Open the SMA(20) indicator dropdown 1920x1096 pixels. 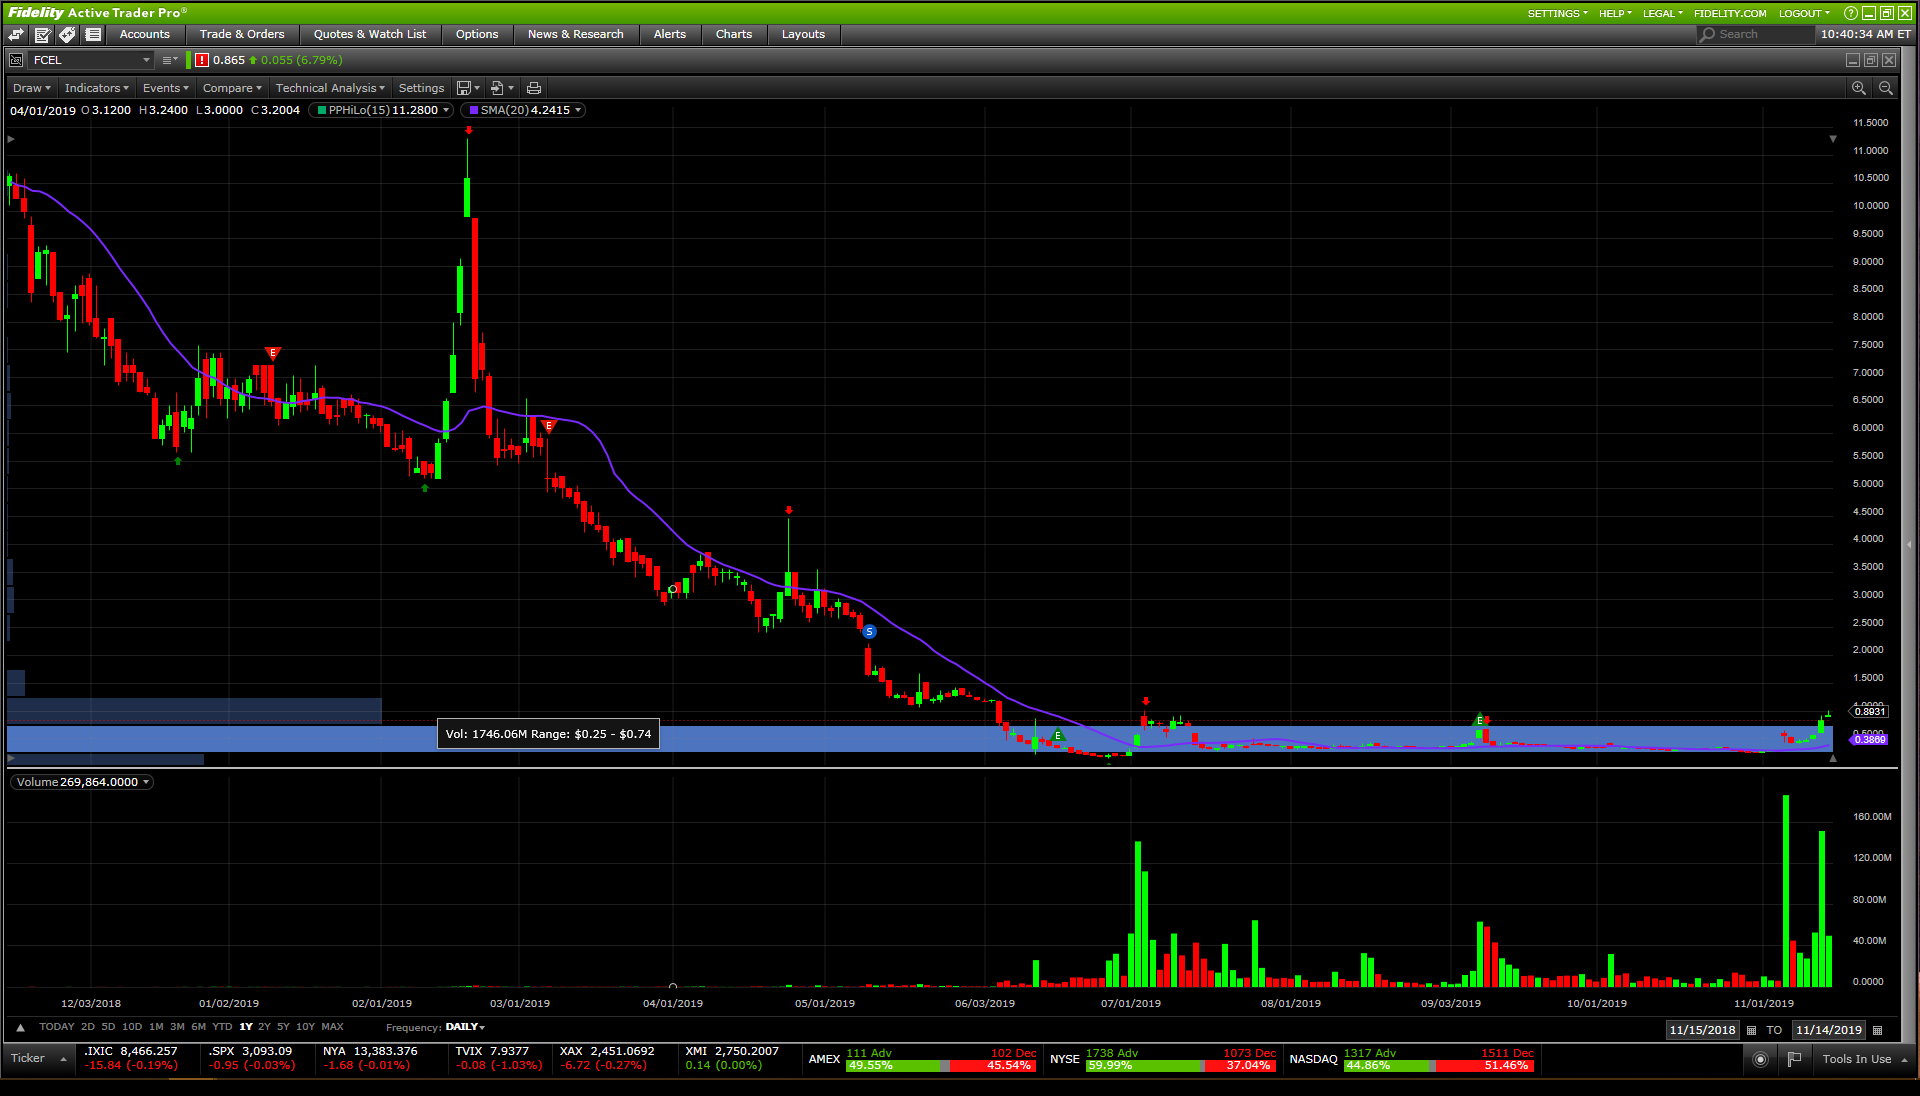click(x=578, y=110)
